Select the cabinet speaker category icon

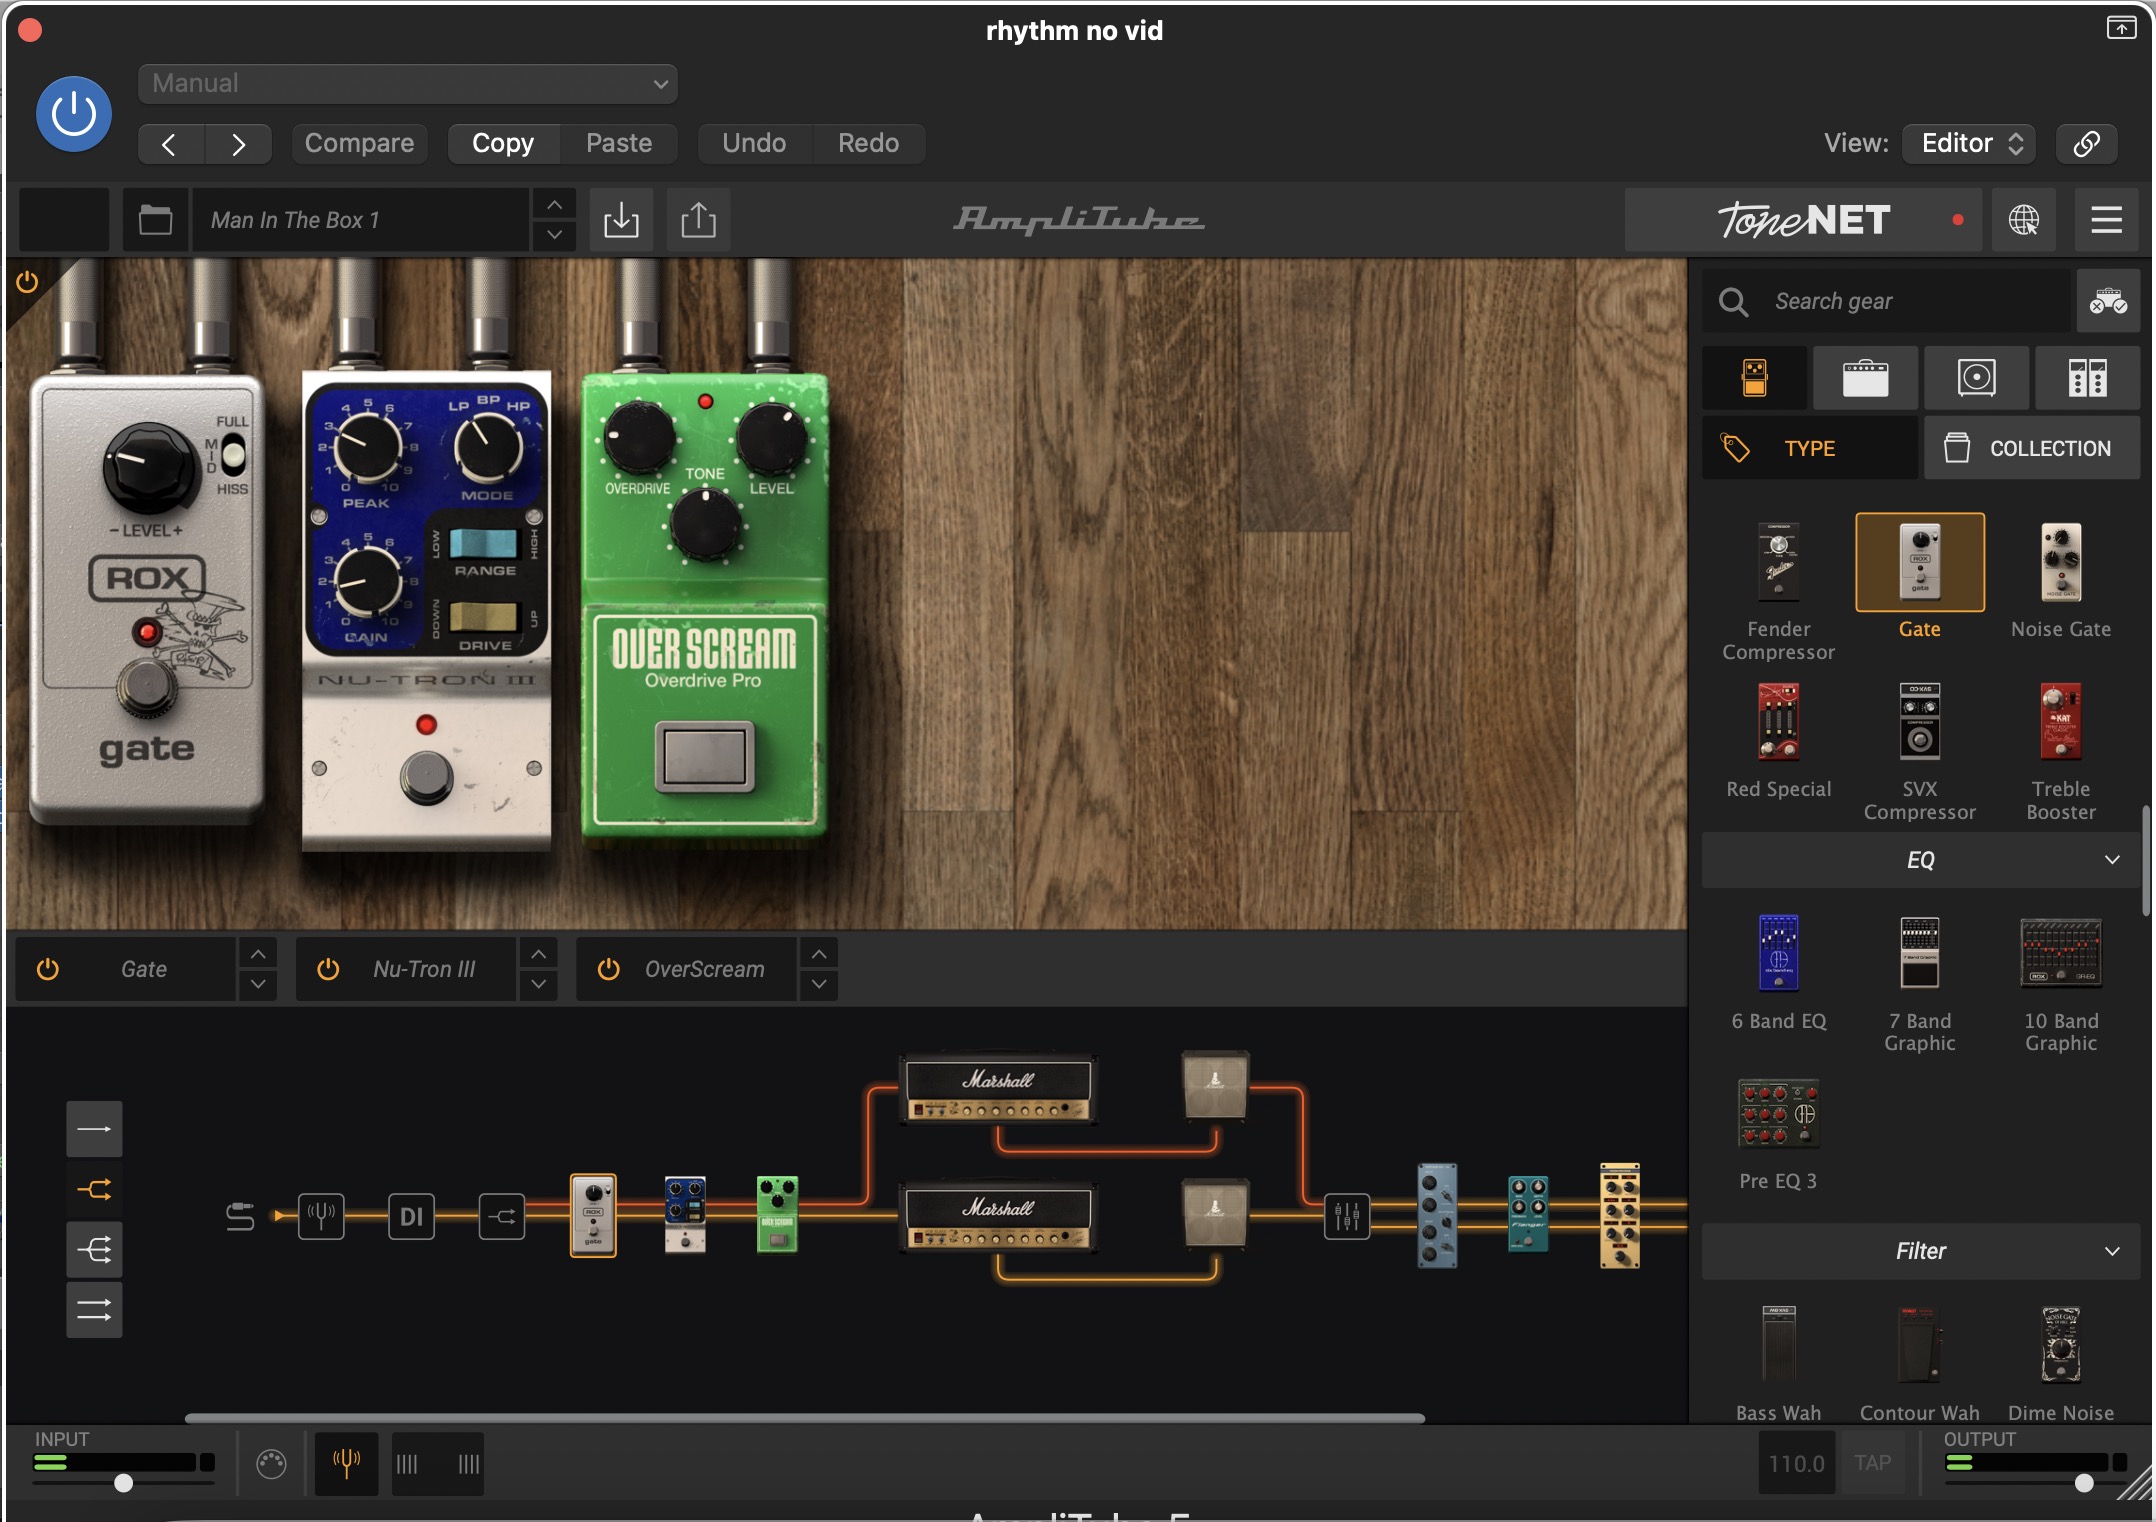(x=1976, y=378)
